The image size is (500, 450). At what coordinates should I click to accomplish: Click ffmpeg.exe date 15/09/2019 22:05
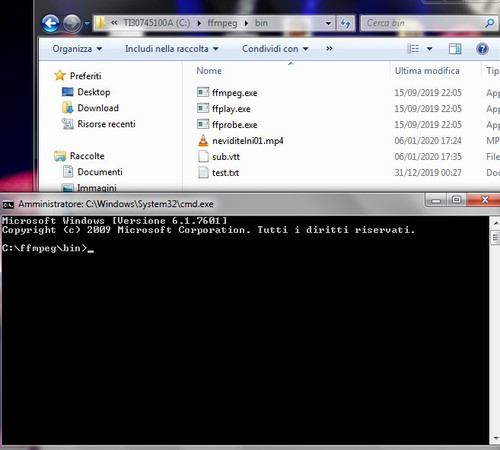(428, 93)
